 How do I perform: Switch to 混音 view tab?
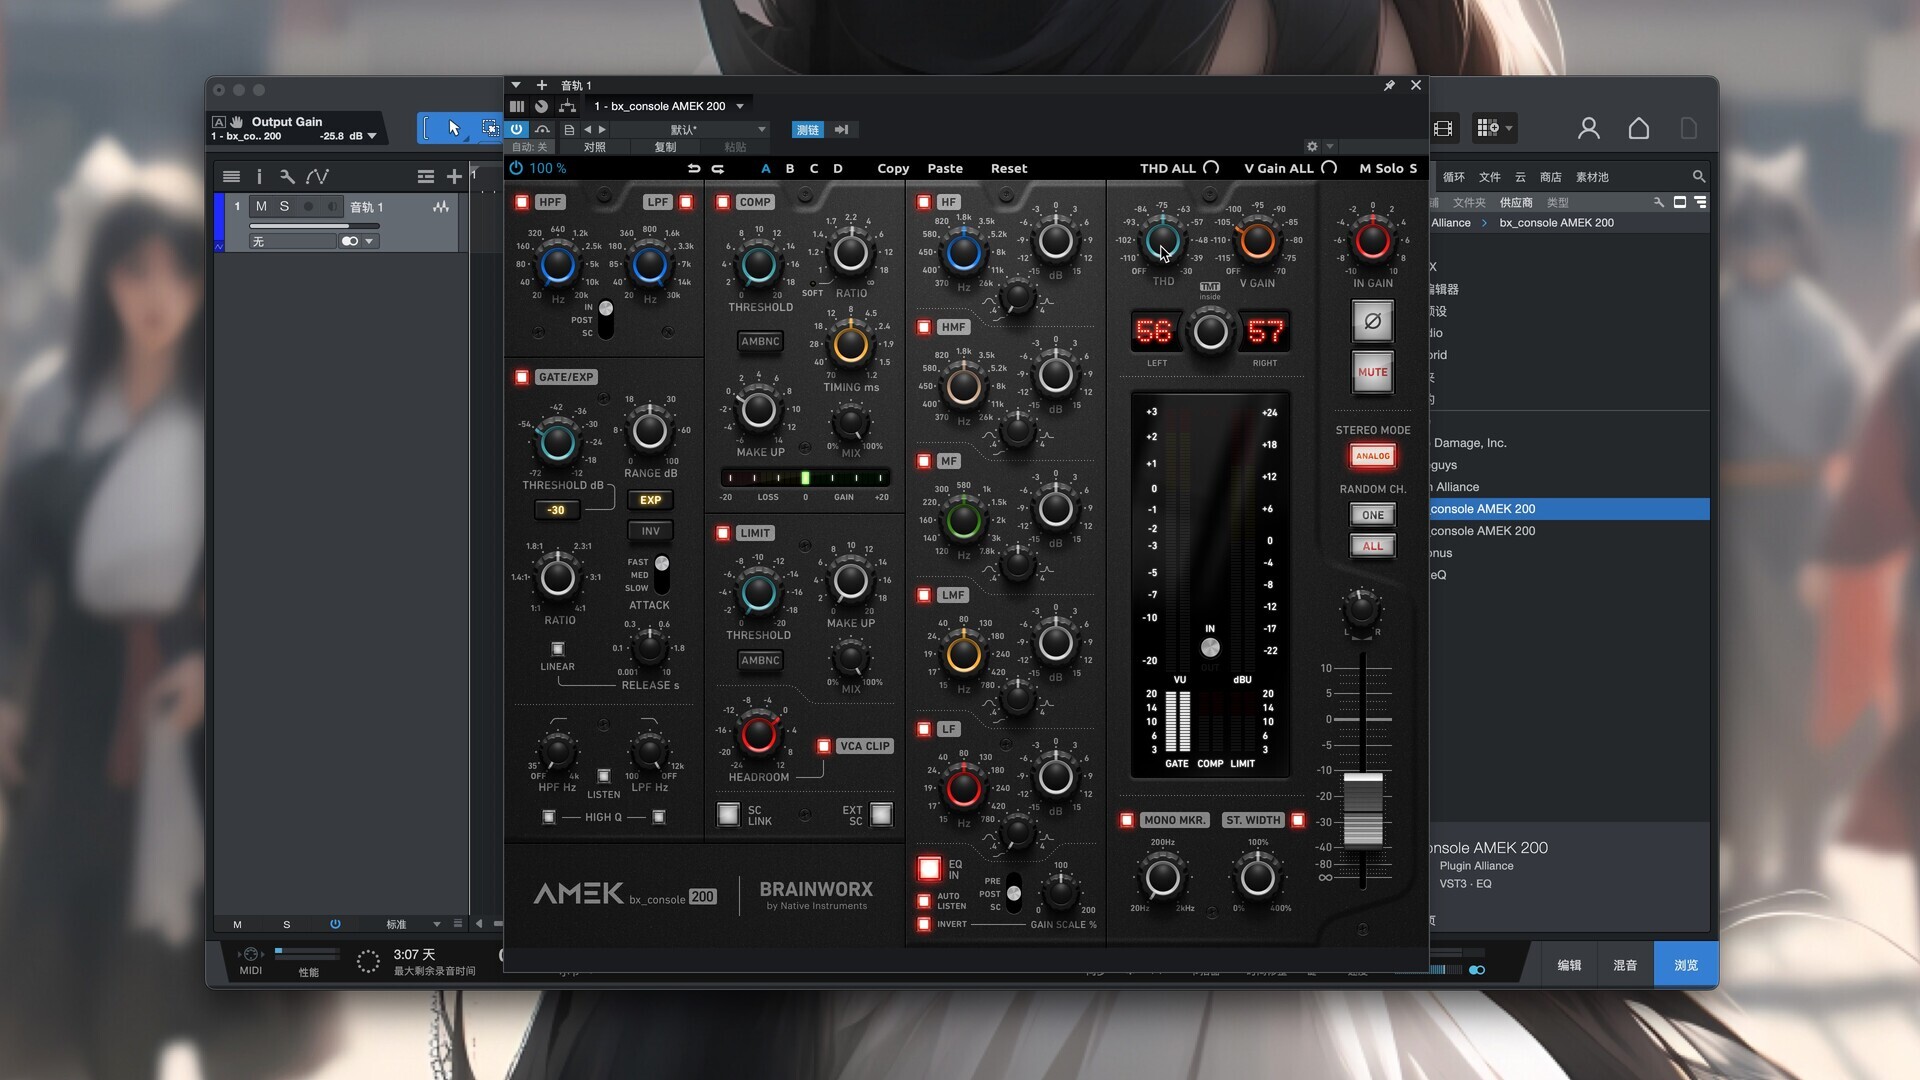click(1625, 965)
